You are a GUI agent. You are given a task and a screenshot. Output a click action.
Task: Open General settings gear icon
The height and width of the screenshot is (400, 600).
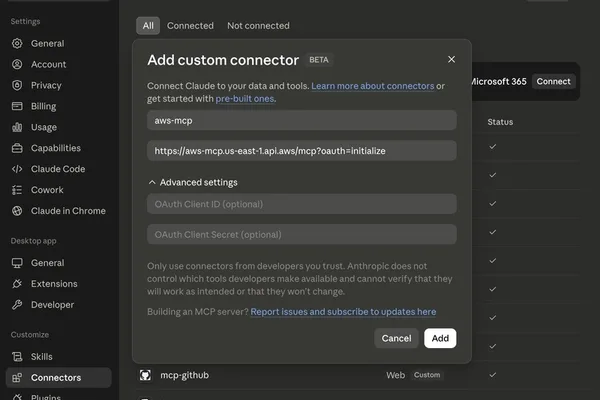click(17, 43)
